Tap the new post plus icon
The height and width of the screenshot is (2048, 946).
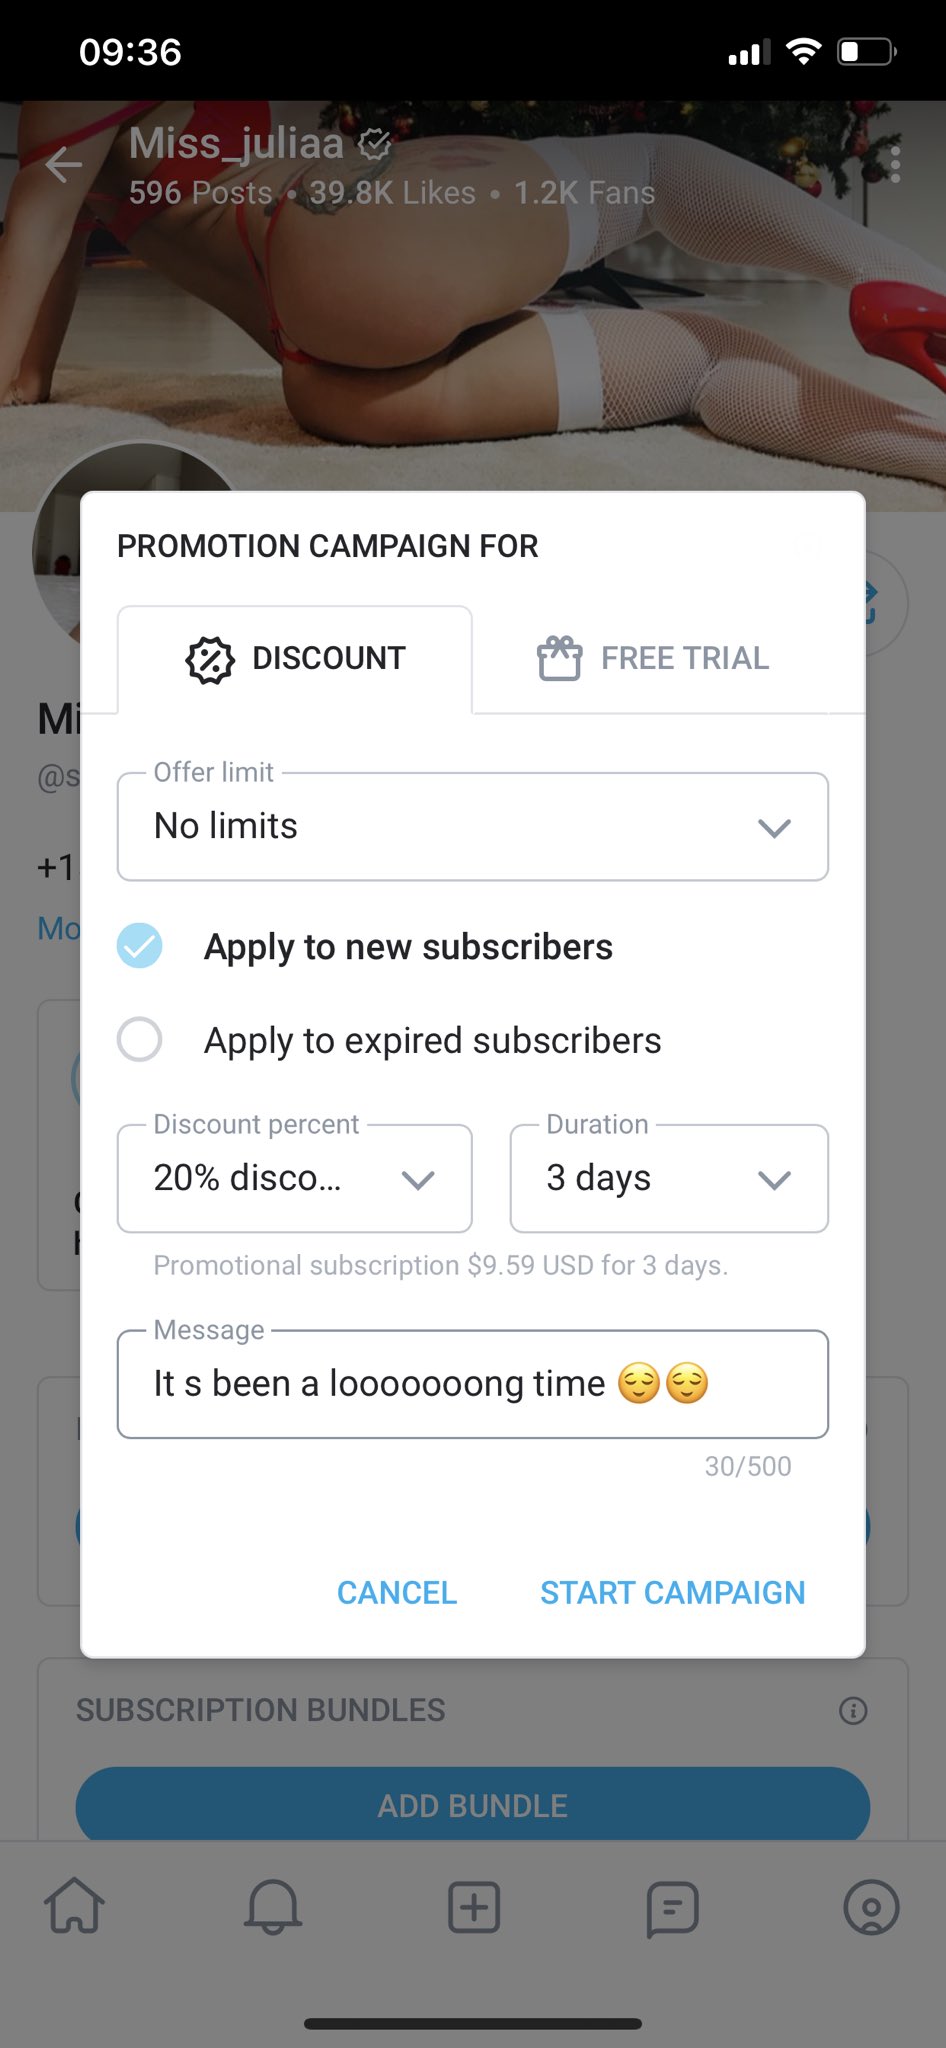point(474,1906)
